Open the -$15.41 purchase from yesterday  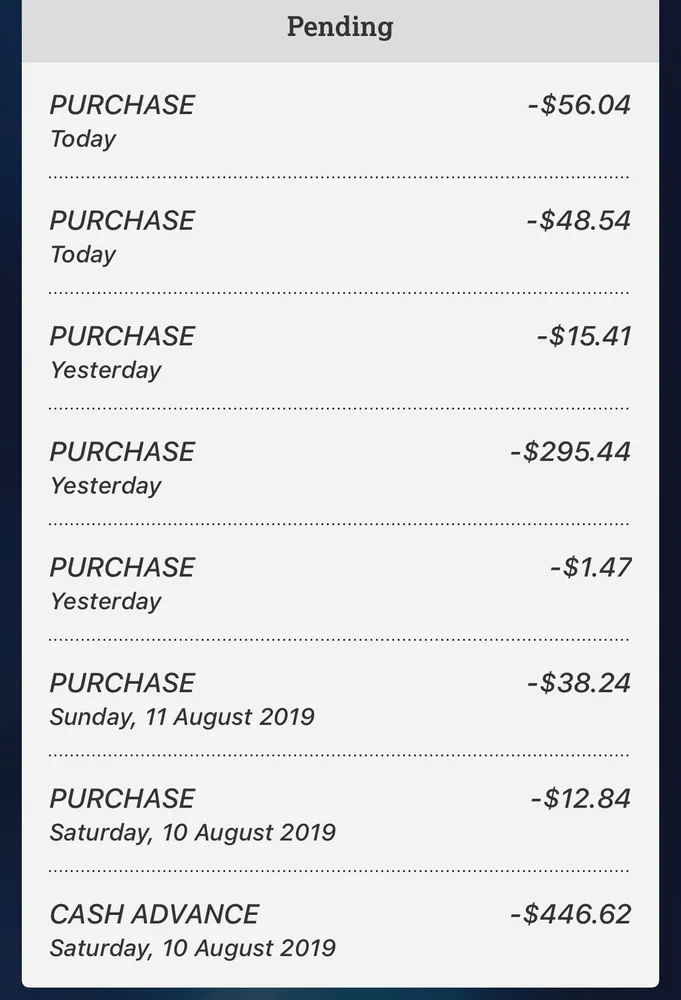(340, 351)
